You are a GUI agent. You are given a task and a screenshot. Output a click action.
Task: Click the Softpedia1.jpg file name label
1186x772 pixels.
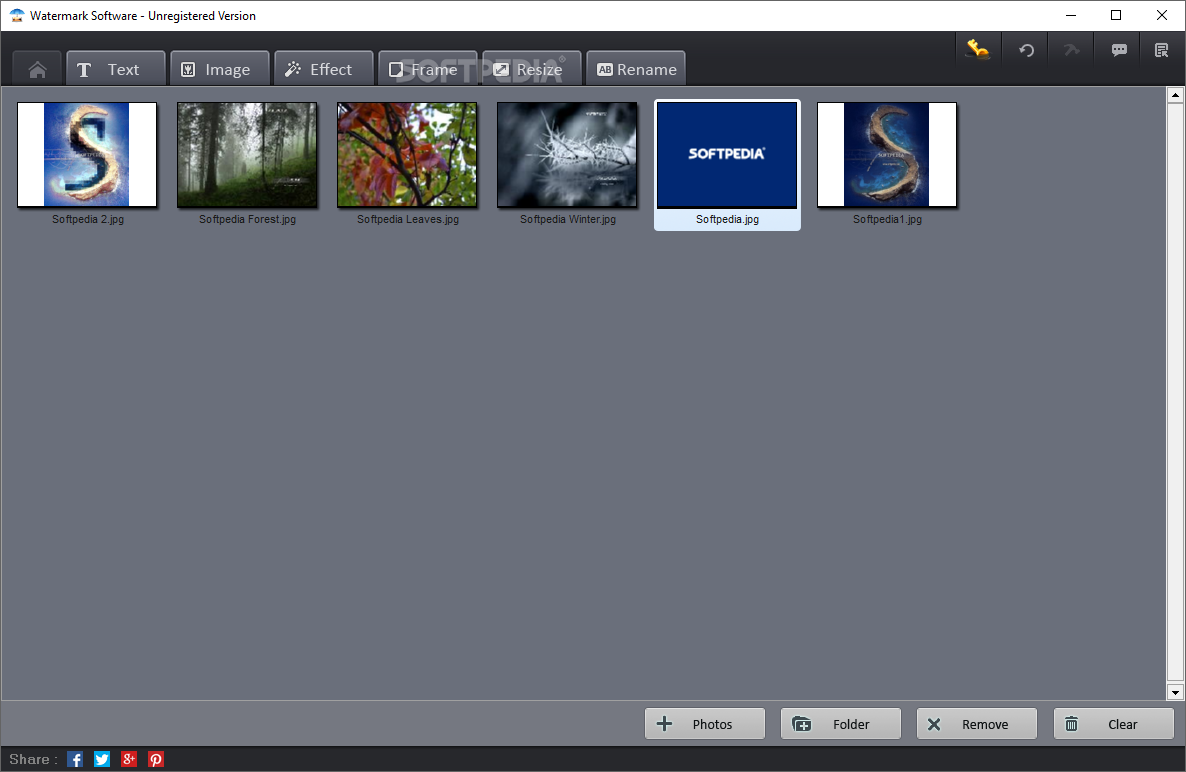coord(887,219)
